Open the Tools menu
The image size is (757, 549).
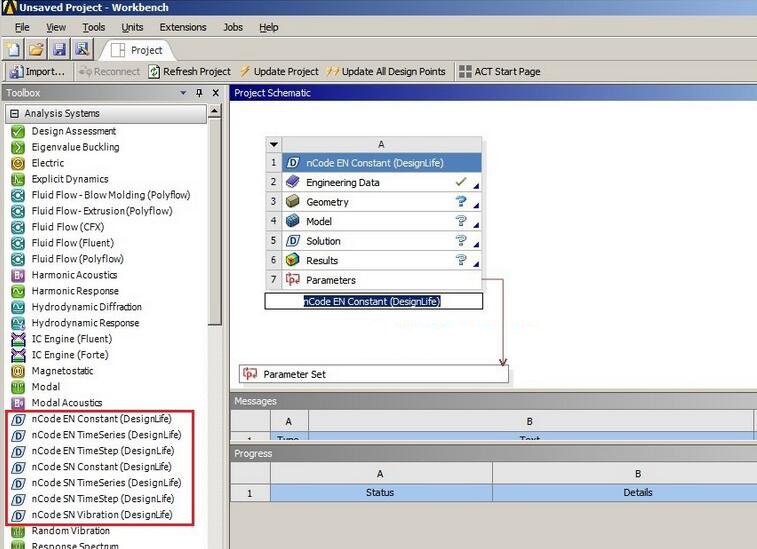tap(94, 28)
